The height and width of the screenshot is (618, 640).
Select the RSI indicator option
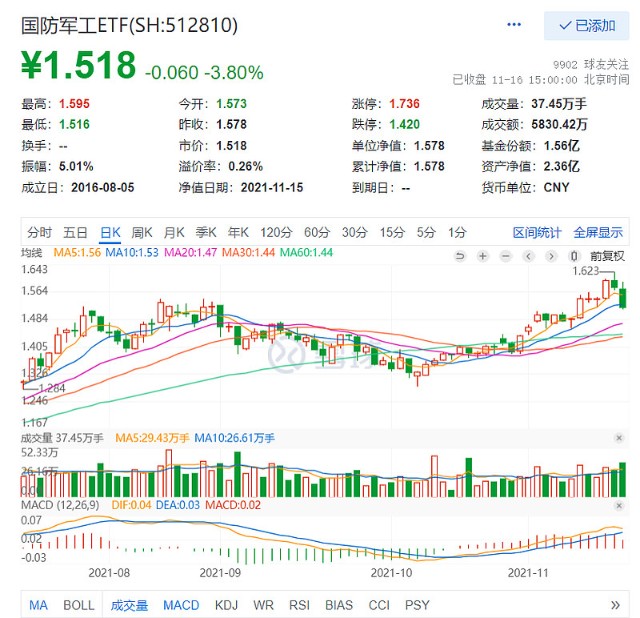click(x=299, y=605)
